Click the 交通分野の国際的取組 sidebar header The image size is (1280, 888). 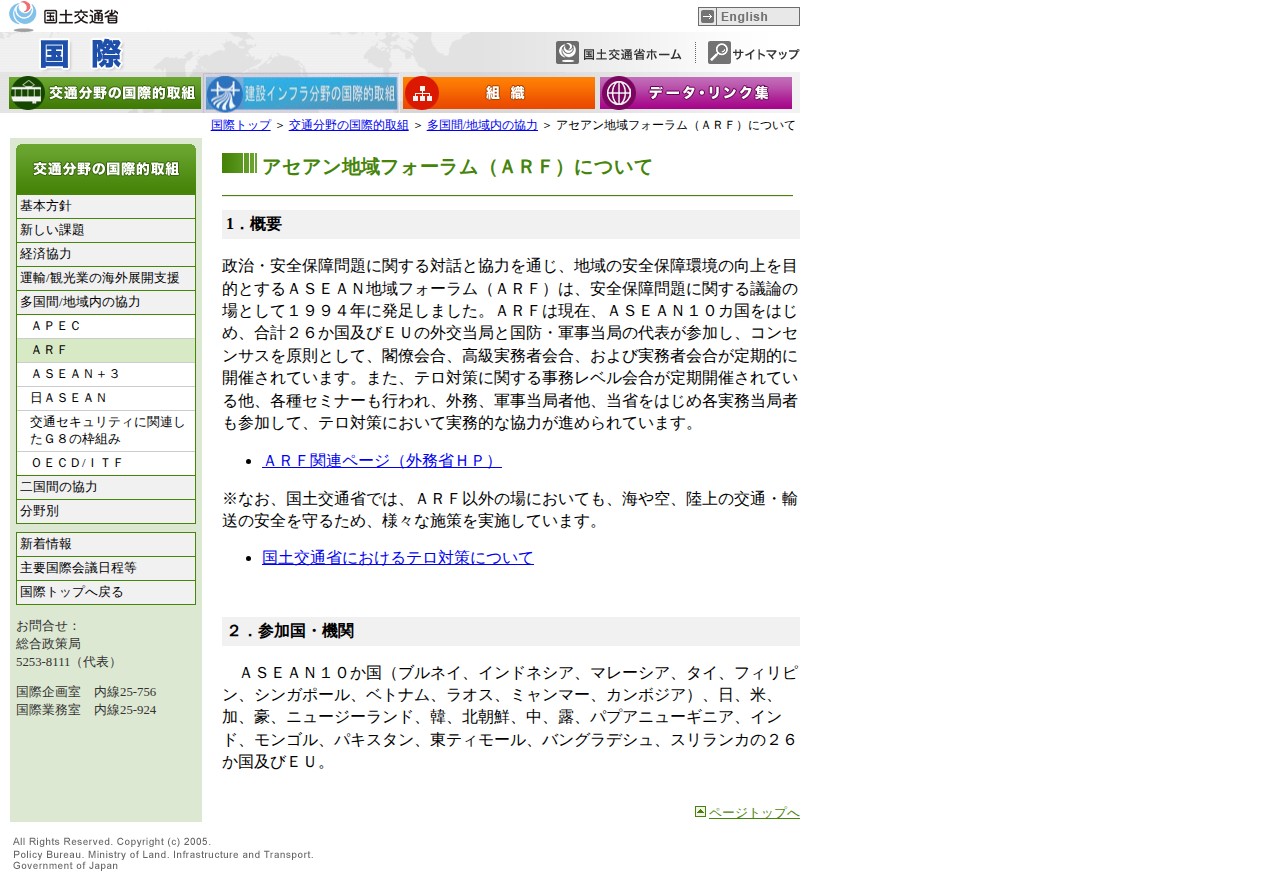click(106, 169)
